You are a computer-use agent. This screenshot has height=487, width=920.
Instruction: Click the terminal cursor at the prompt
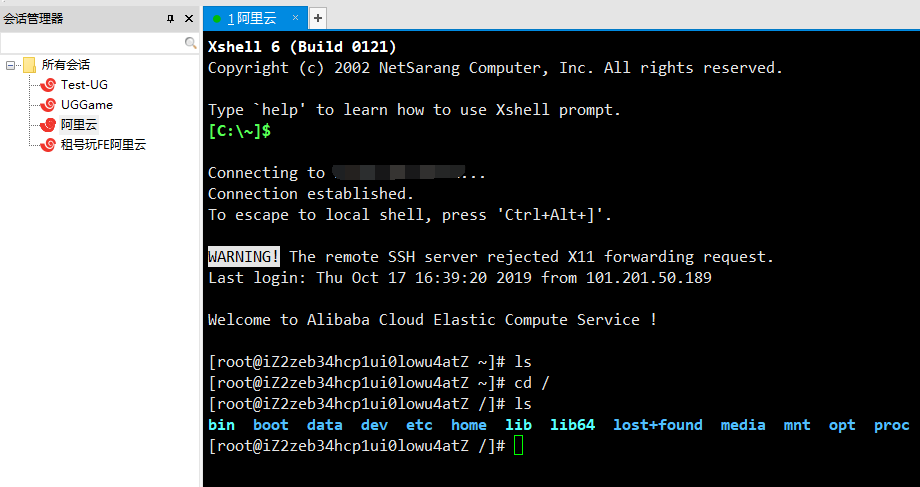pos(517,446)
